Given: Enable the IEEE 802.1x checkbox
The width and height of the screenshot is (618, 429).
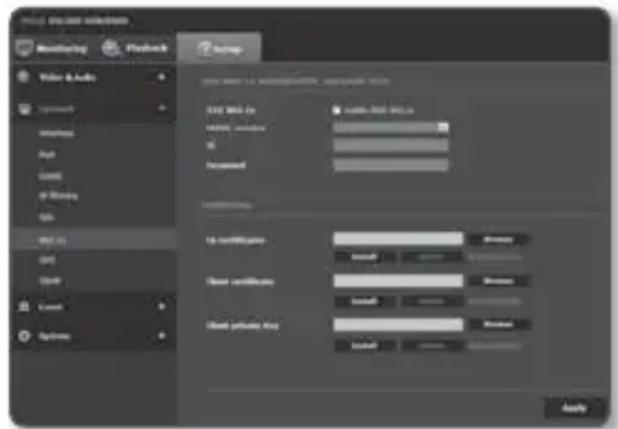Looking at the screenshot, I should [336, 110].
